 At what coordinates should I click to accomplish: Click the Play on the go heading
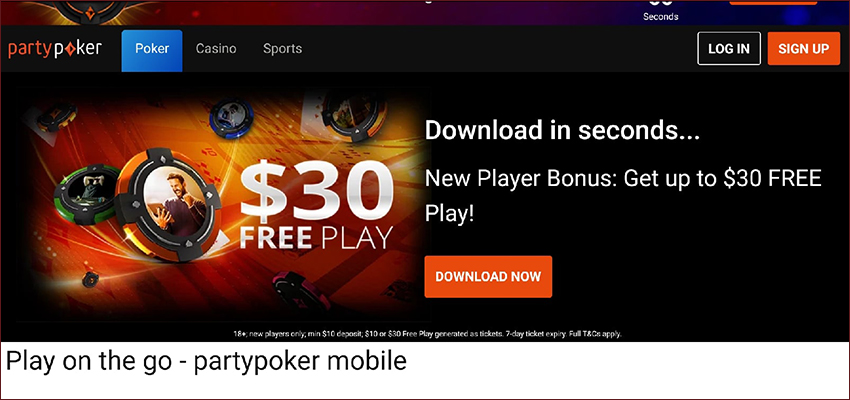pos(206,361)
